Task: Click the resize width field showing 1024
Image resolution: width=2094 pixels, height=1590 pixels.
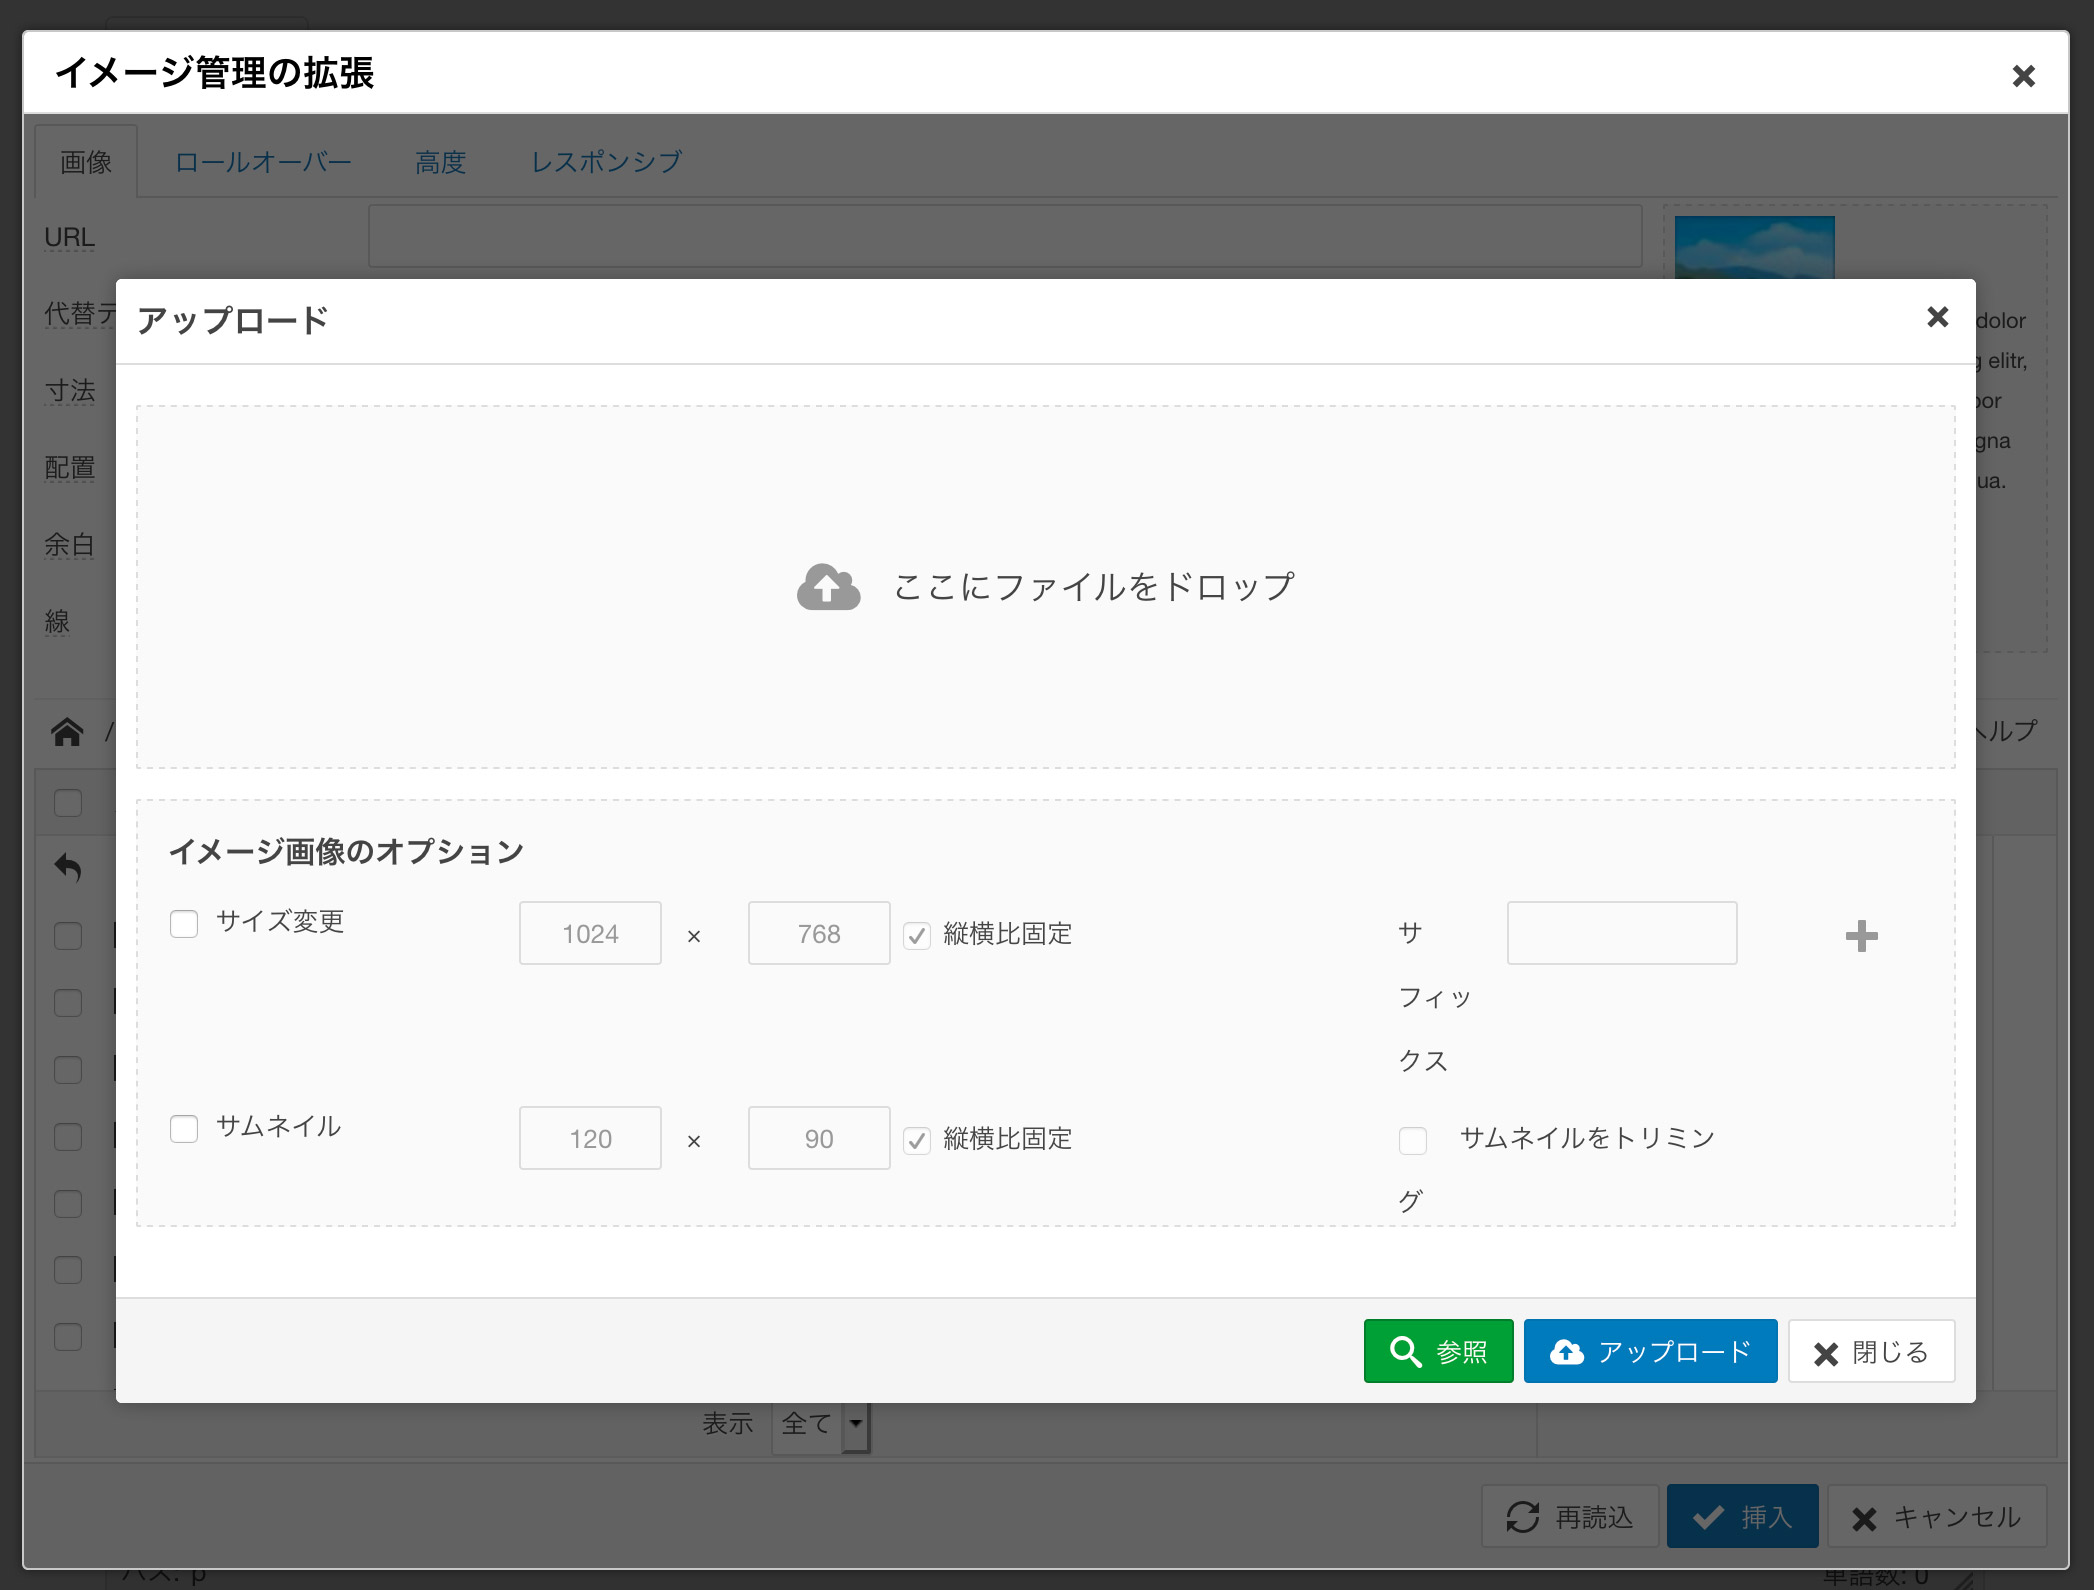Action: (x=590, y=933)
